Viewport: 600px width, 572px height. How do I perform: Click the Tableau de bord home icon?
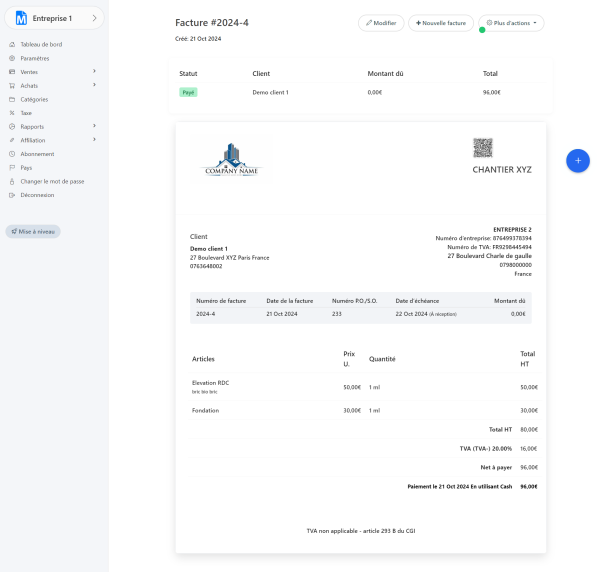[x=12, y=45]
